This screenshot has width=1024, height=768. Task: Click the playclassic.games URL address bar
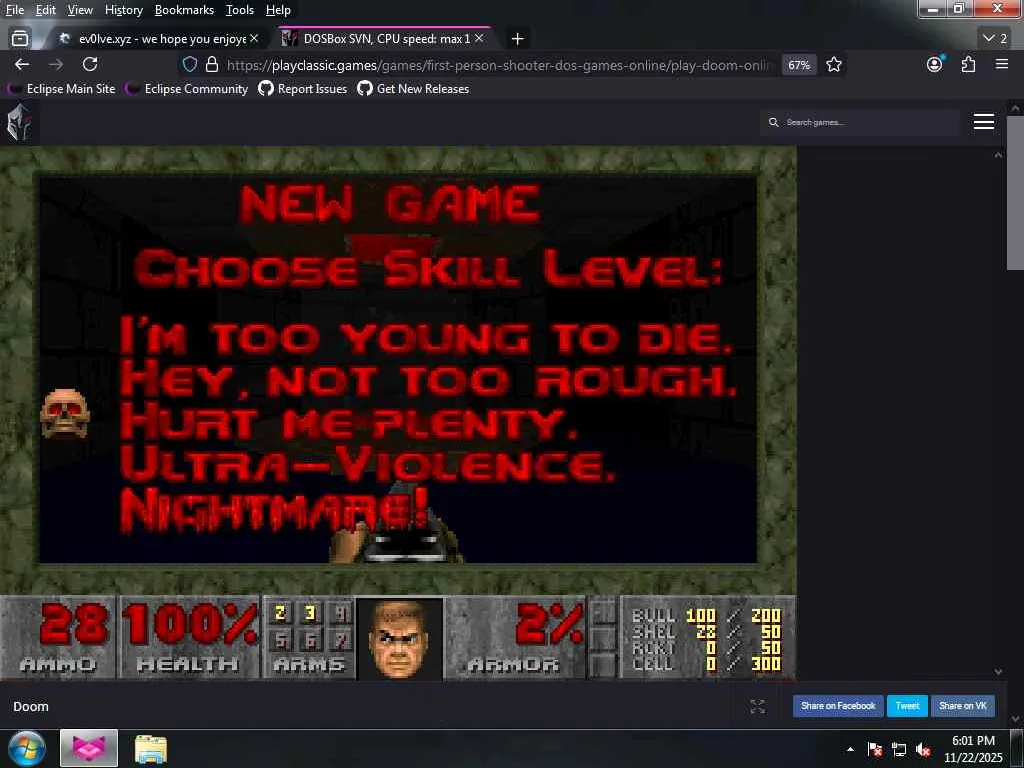point(500,65)
